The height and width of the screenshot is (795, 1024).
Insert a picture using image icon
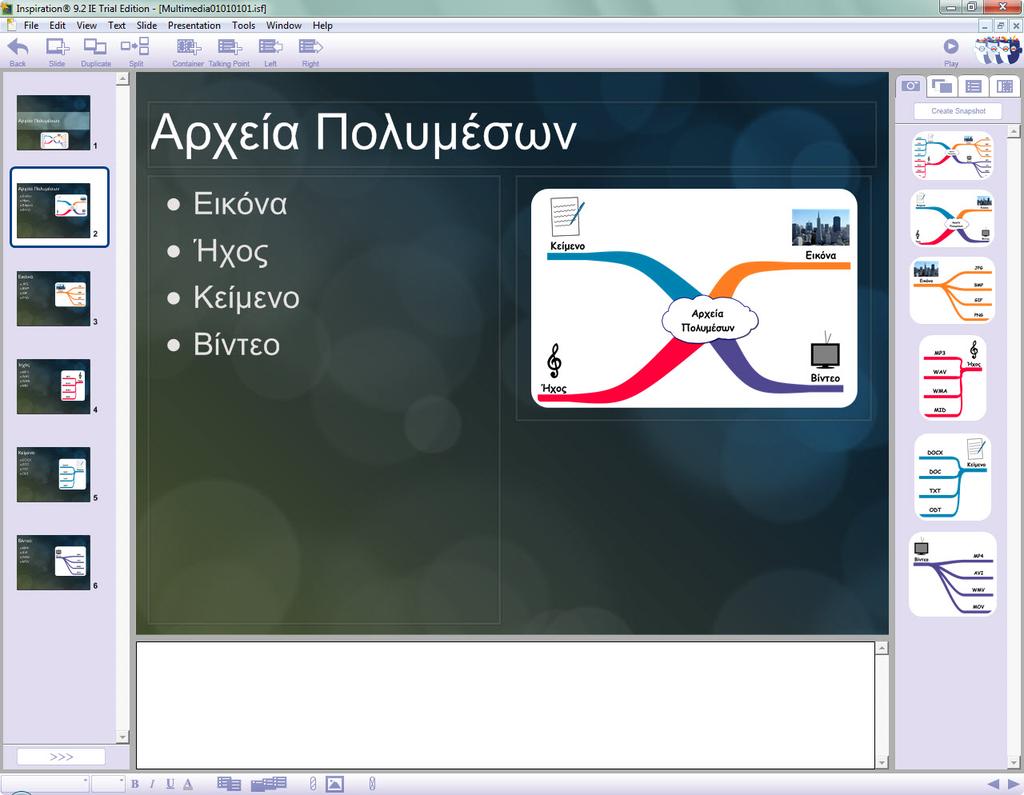click(334, 784)
